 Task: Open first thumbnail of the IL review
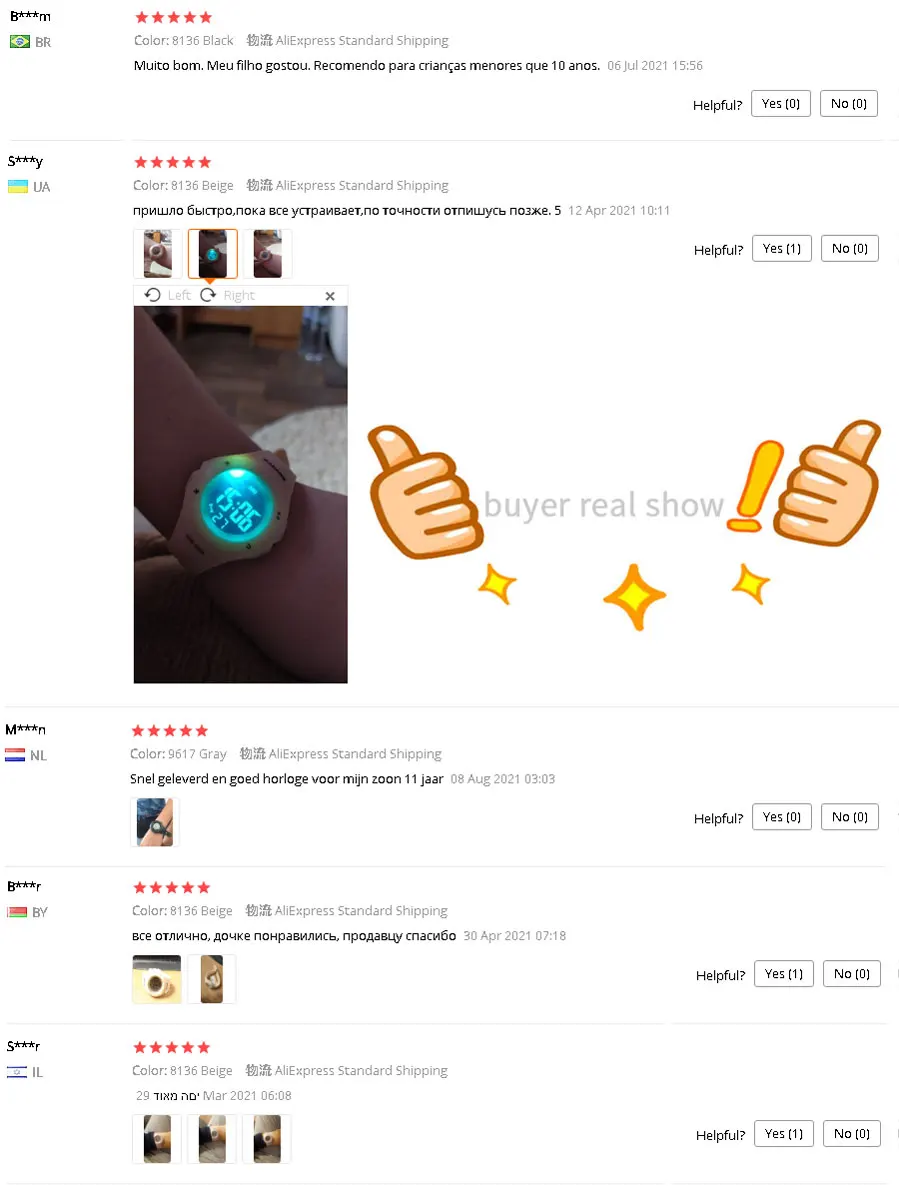157,1139
